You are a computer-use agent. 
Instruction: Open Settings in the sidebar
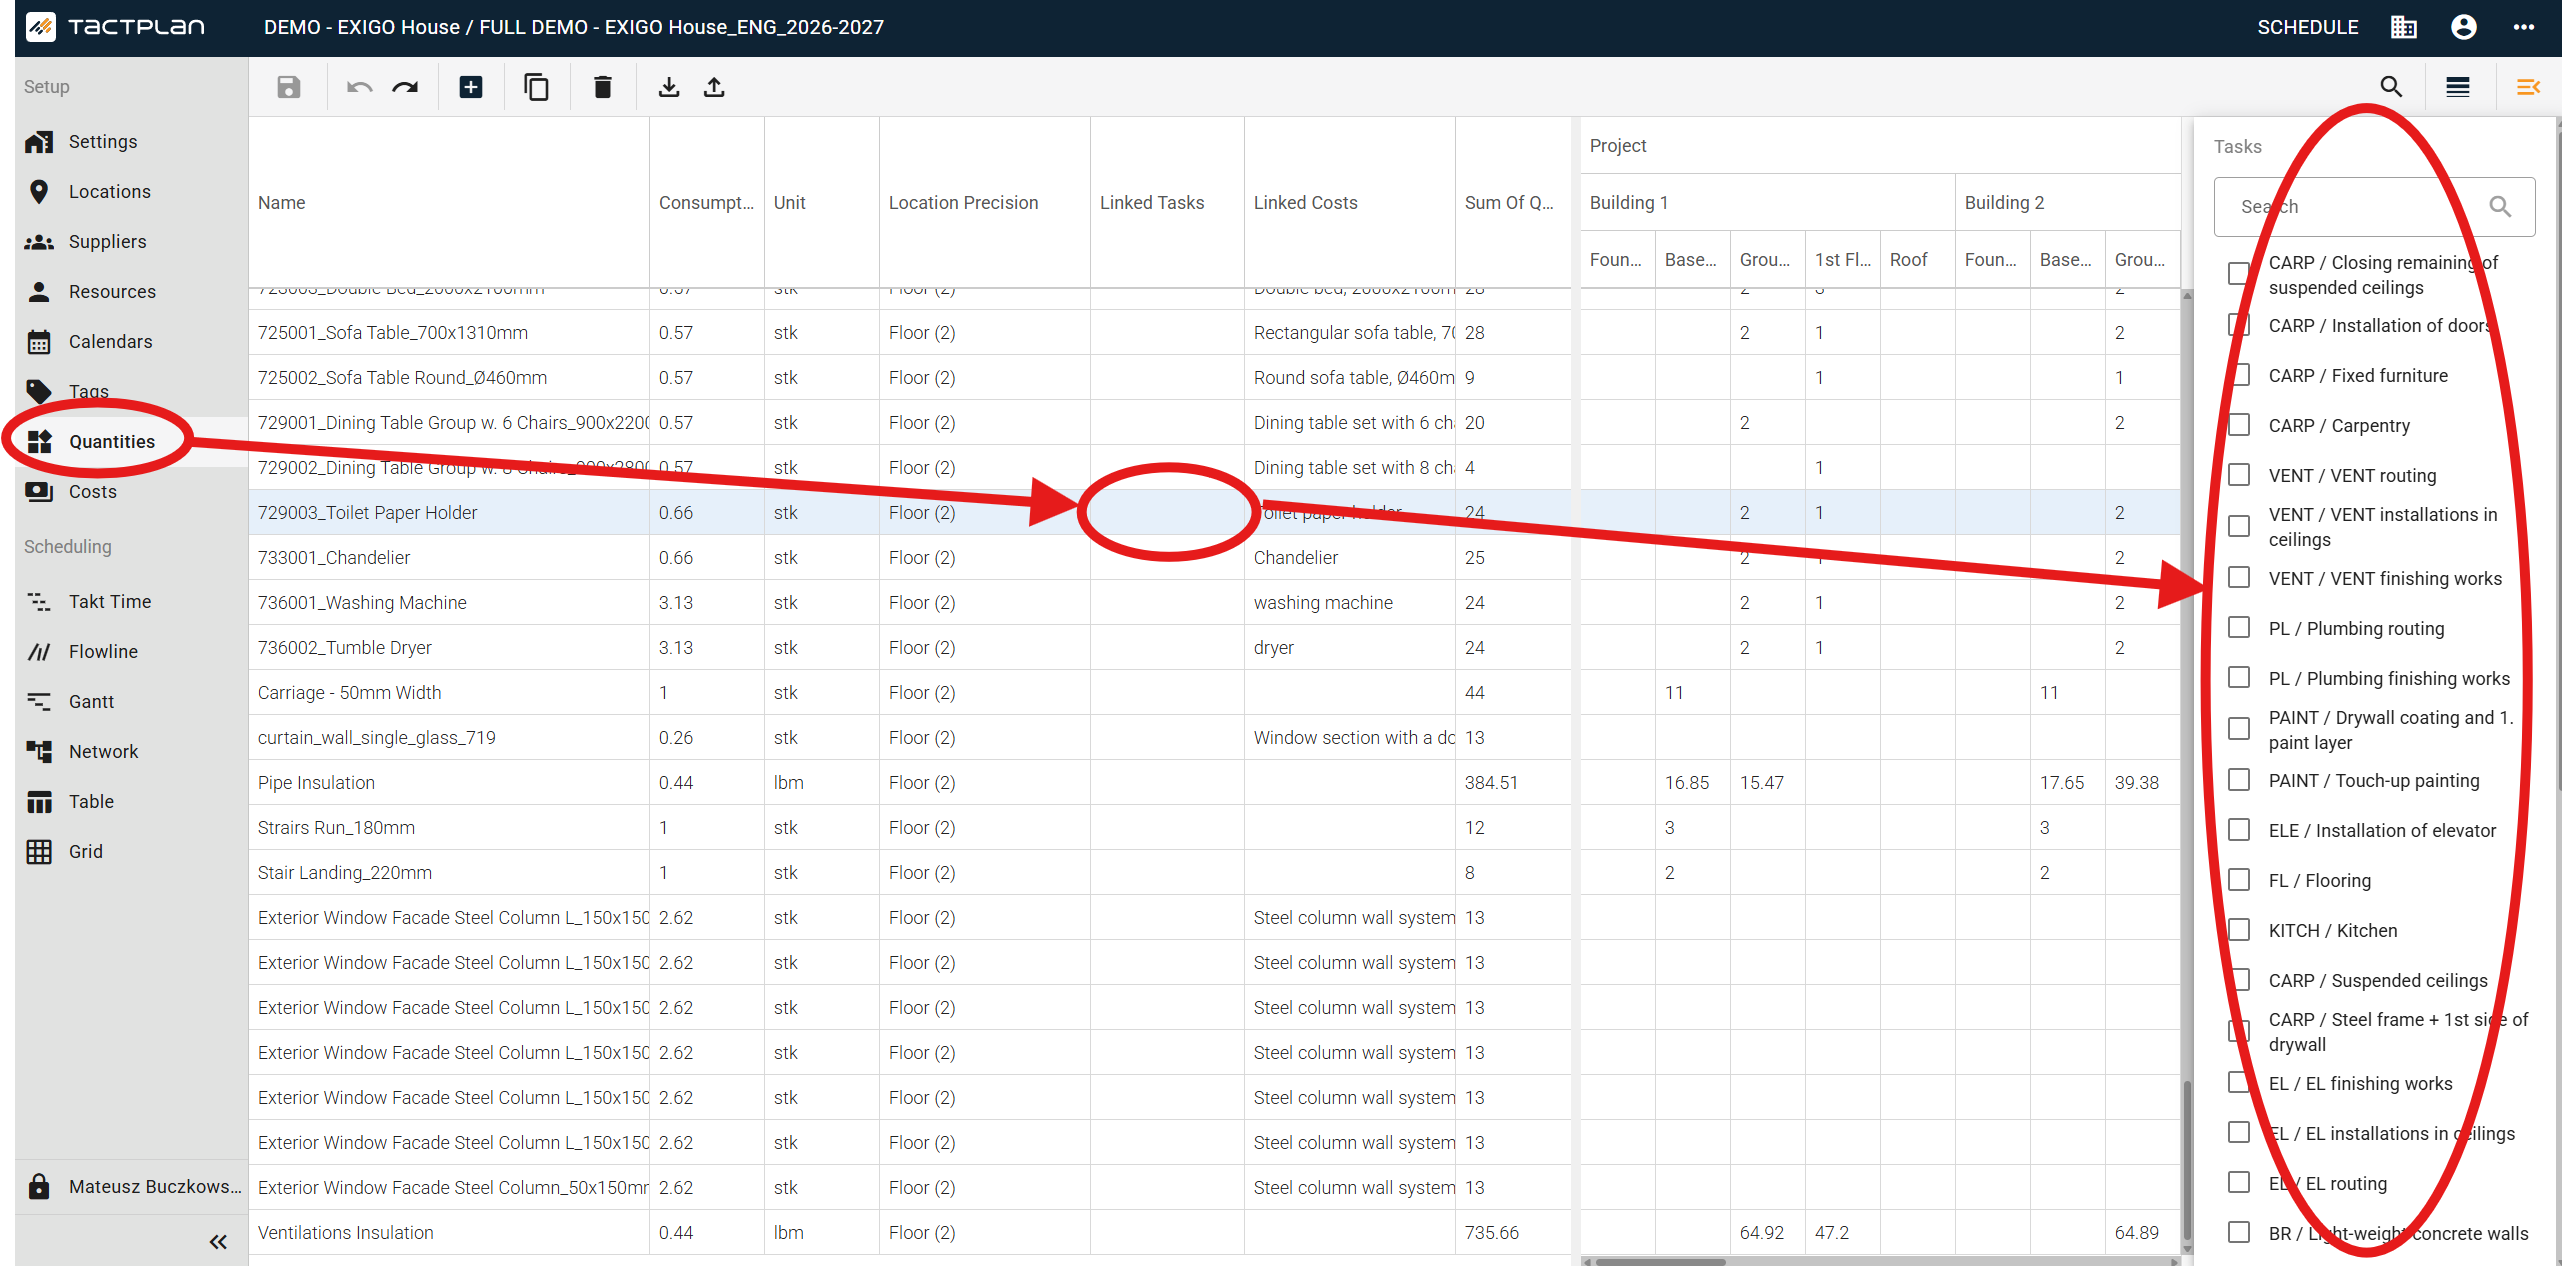[132, 141]
